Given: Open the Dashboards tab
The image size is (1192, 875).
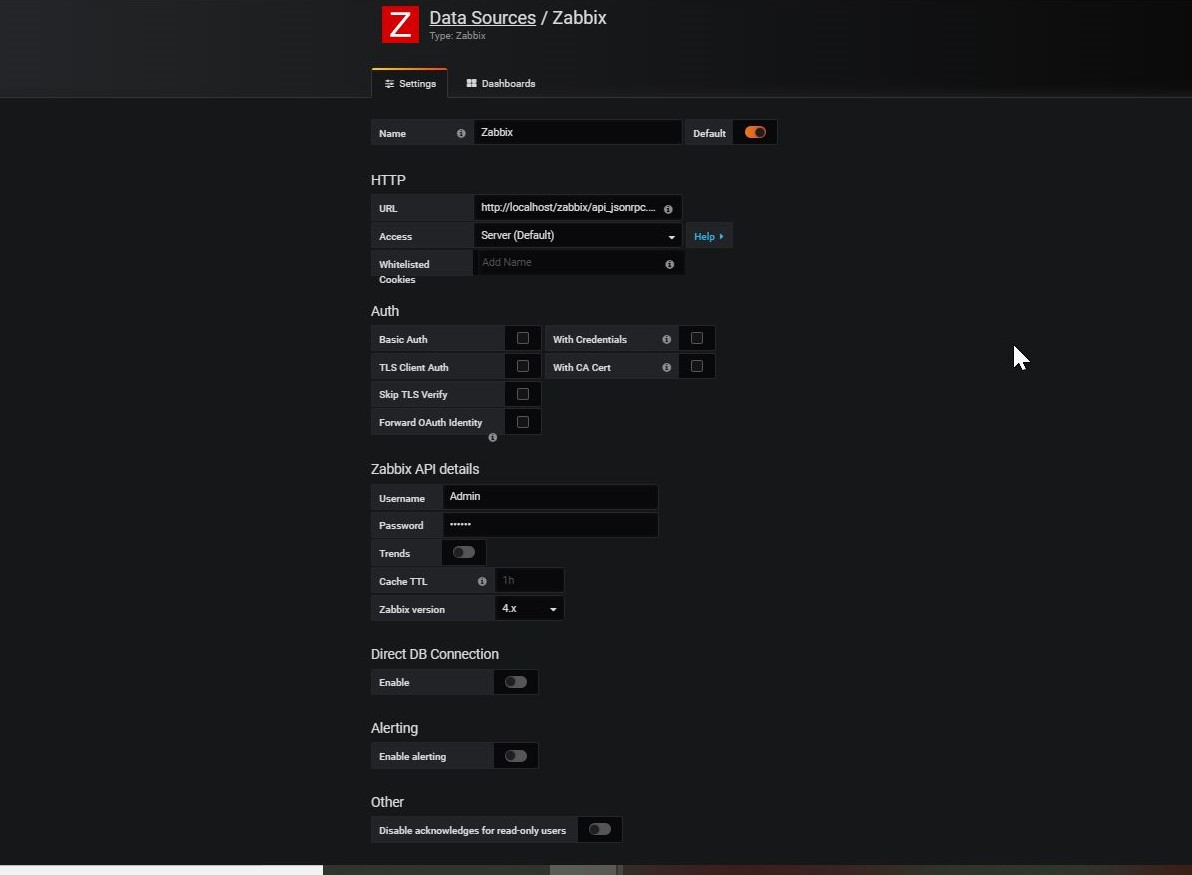Looking at the screenshot, I should (501, 84).
